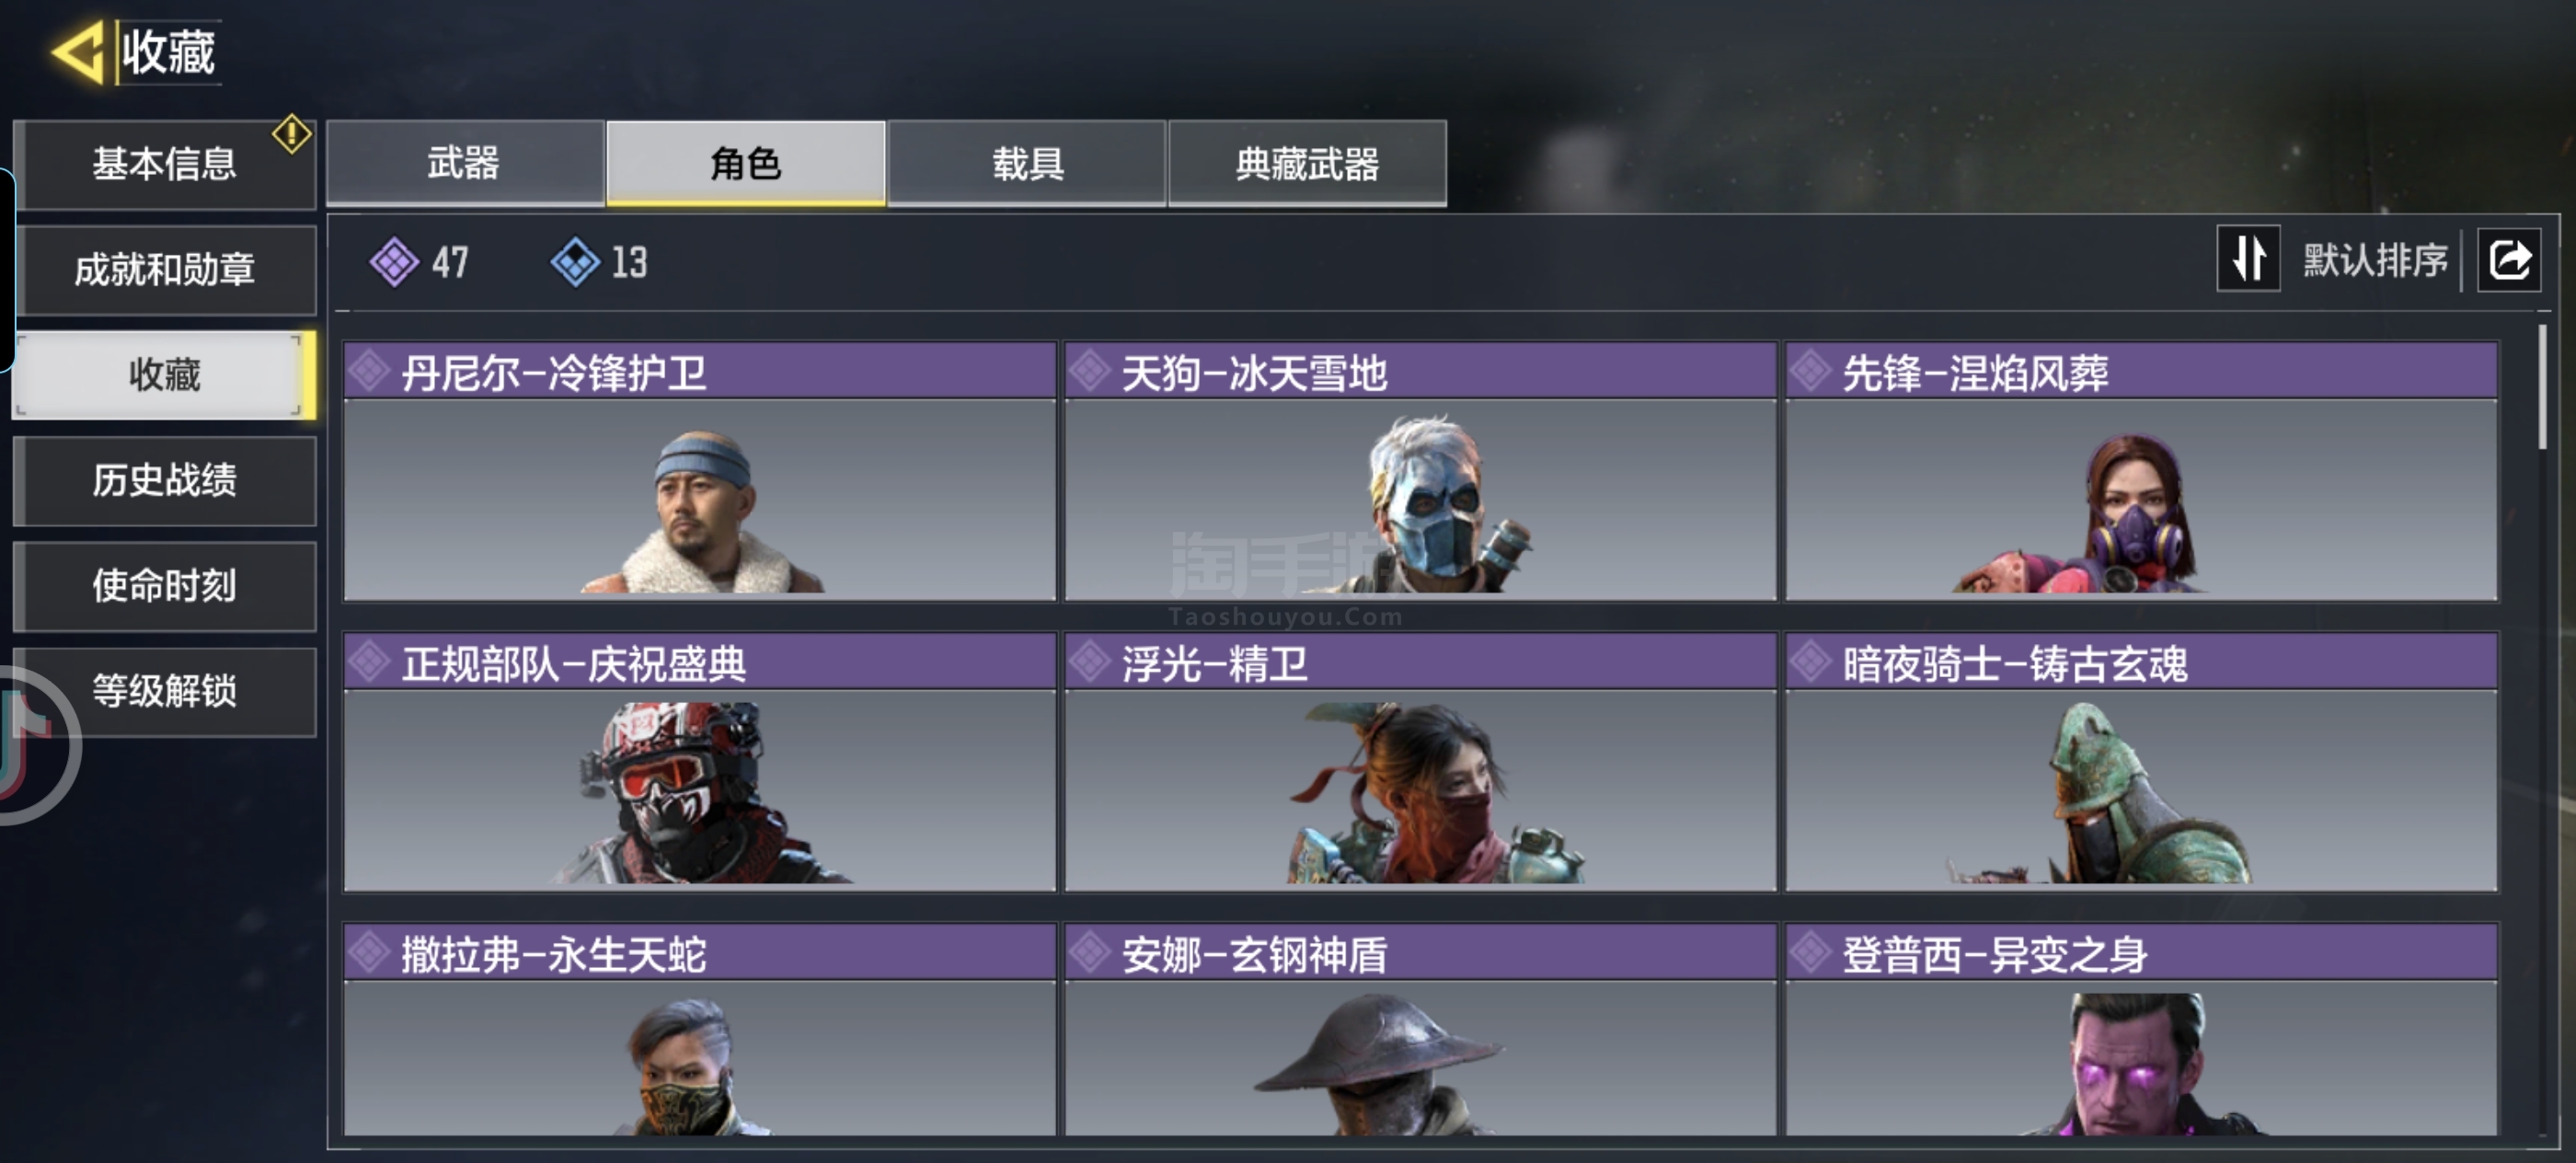Viewport: 2576px width, 1163px height.
Task: Select the 暗夜骑士-铸古玄魂 character card
Action: (x=2141, y=761)
